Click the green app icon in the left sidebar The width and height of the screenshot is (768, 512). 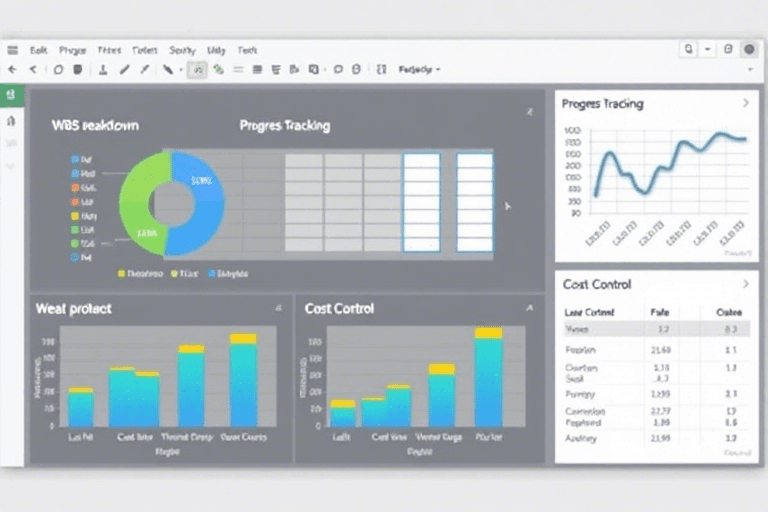tap(11, 95)
